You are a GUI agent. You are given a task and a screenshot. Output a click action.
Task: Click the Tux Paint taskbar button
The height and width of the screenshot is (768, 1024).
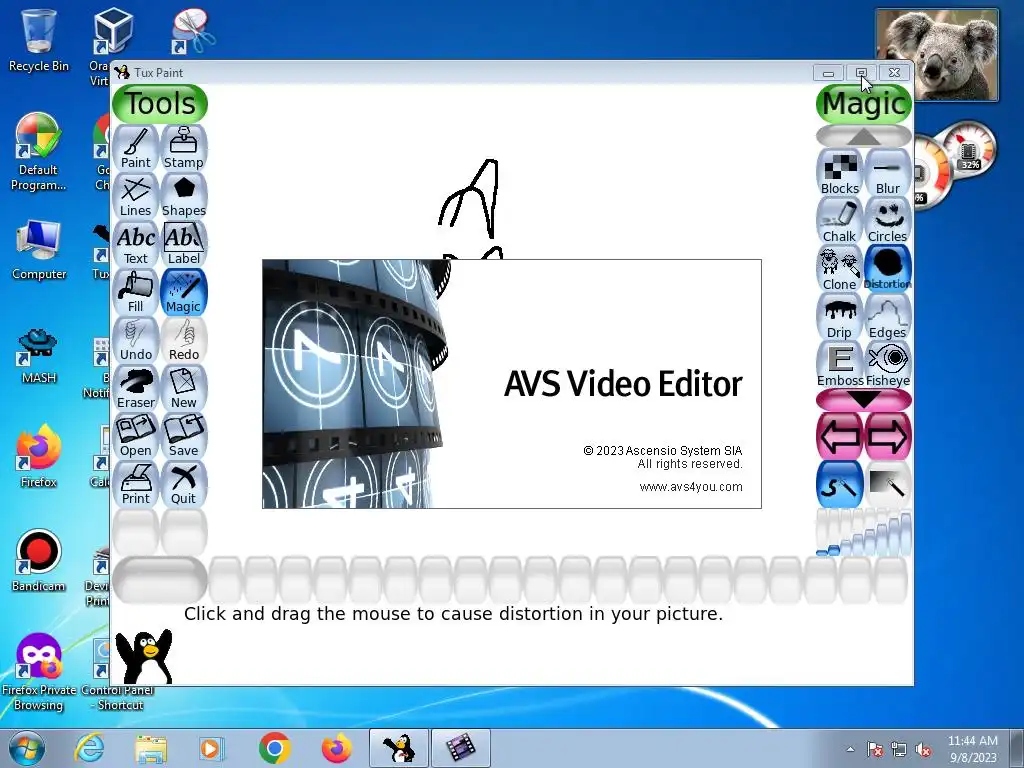click(399, 748)
